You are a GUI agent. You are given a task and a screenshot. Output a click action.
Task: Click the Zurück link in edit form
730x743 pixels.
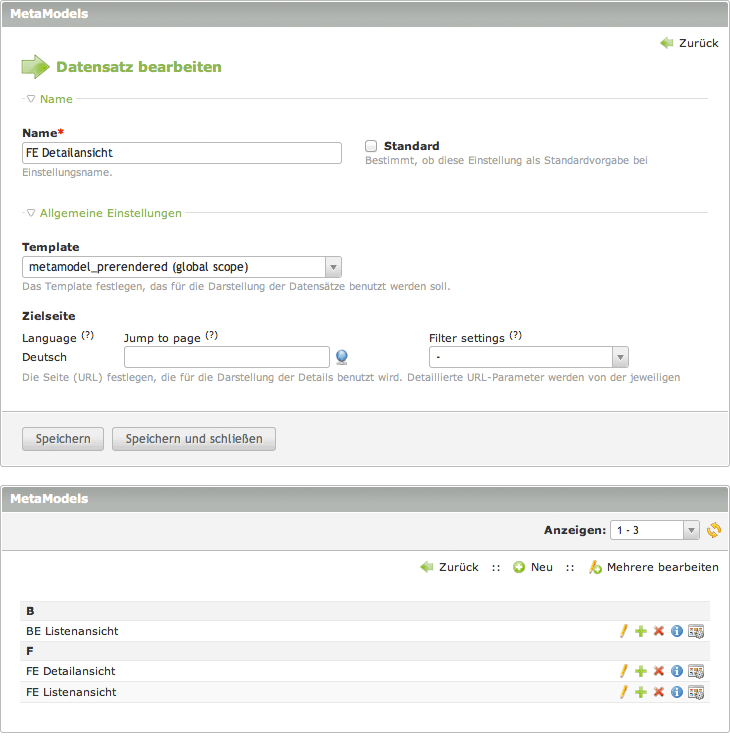click(689, 43)
